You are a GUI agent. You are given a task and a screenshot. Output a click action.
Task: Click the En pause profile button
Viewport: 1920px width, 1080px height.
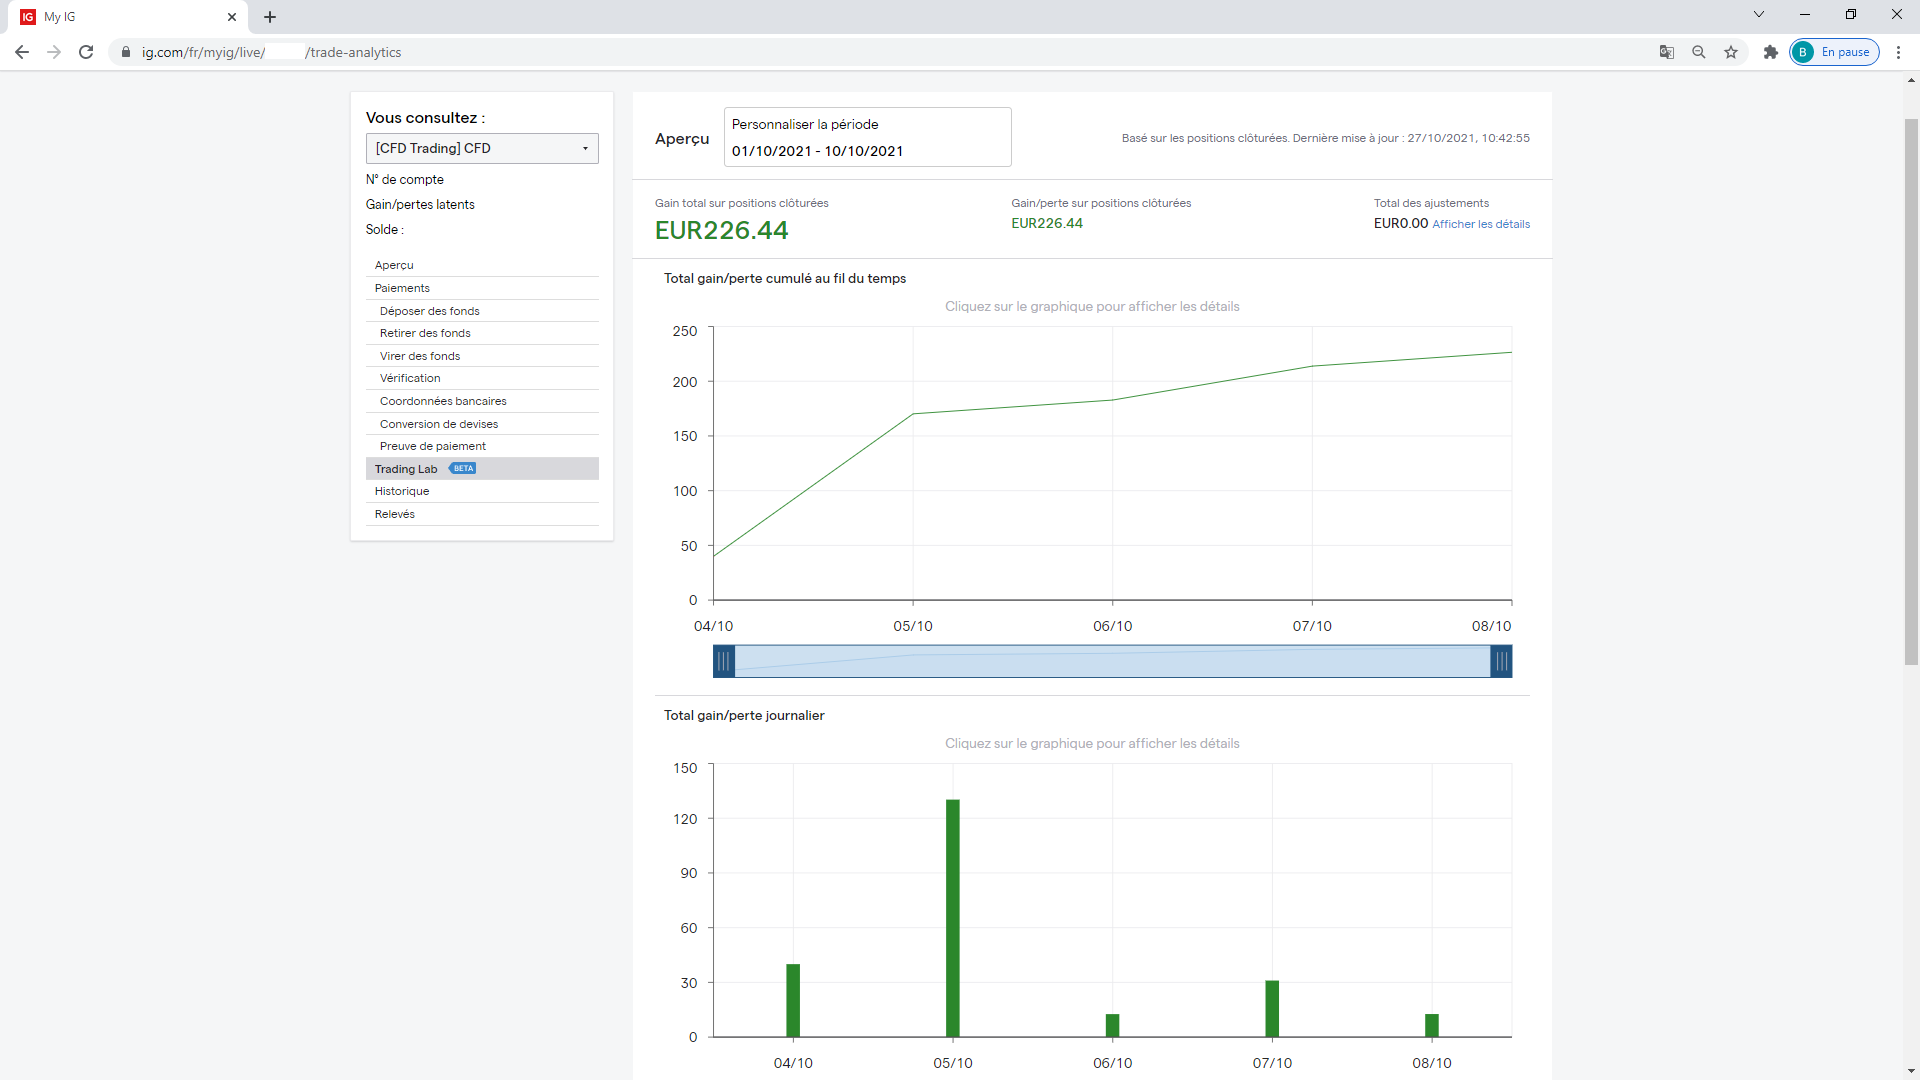coord(1834,52)
